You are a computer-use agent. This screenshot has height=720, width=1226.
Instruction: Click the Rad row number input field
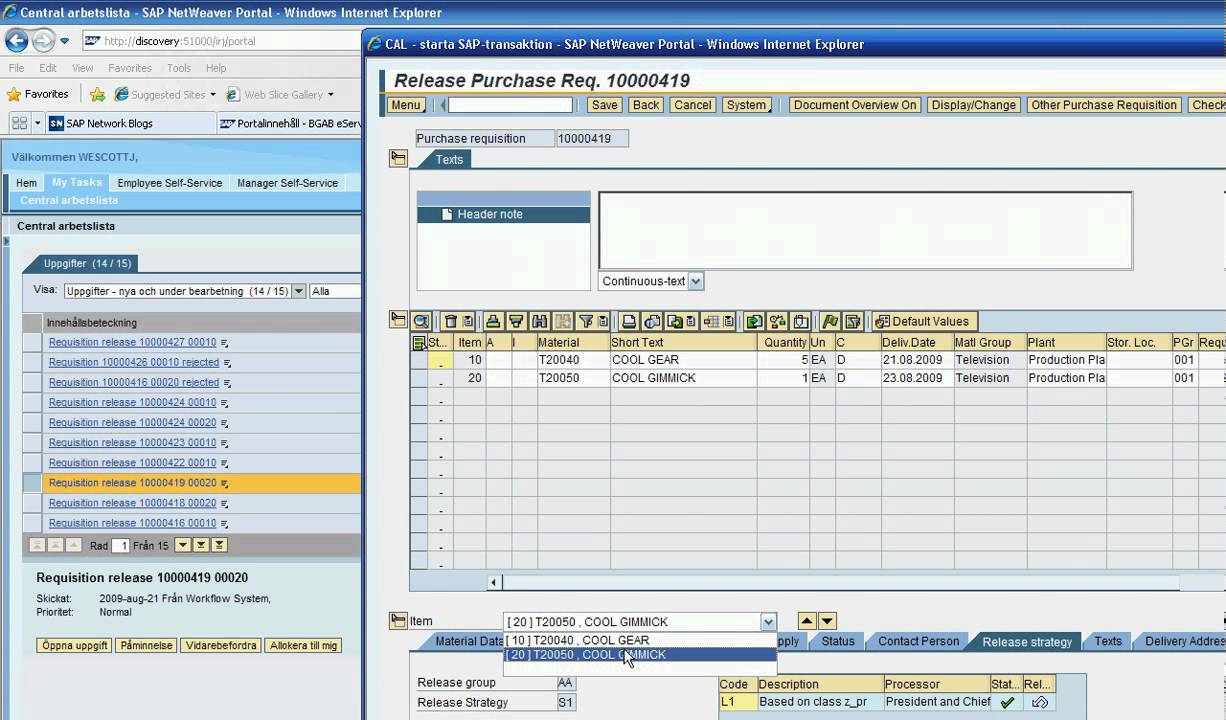pyautogui.click(x=120, y=546)
